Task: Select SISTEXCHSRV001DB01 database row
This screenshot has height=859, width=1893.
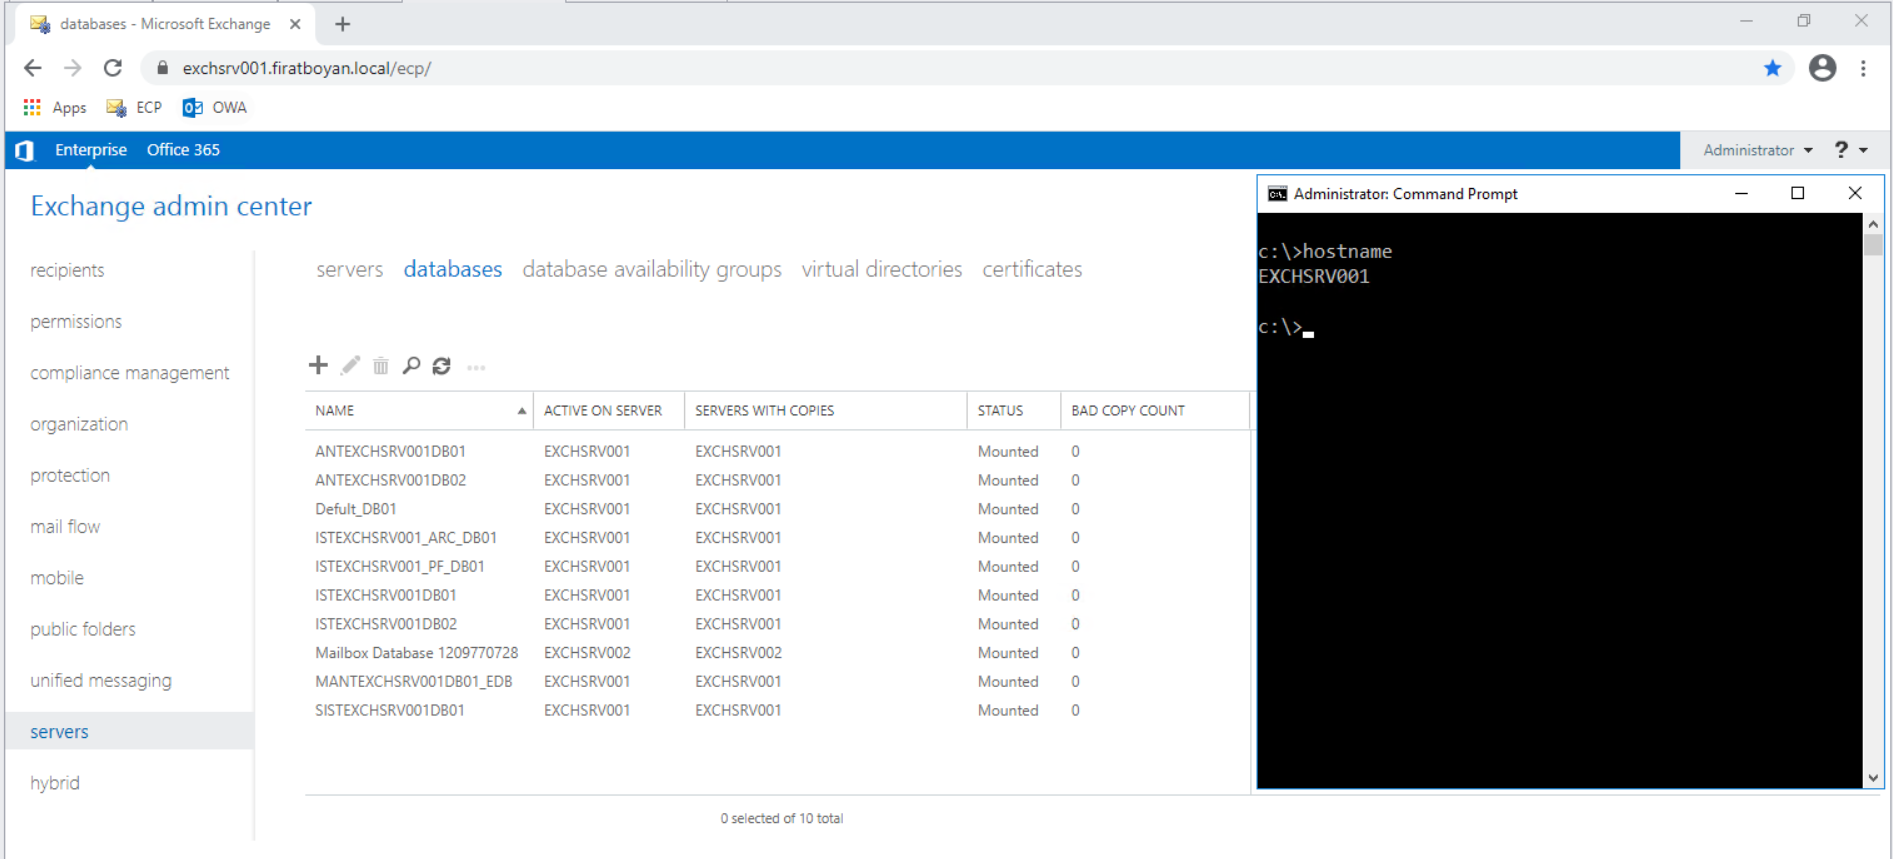Action: (778, 710)
